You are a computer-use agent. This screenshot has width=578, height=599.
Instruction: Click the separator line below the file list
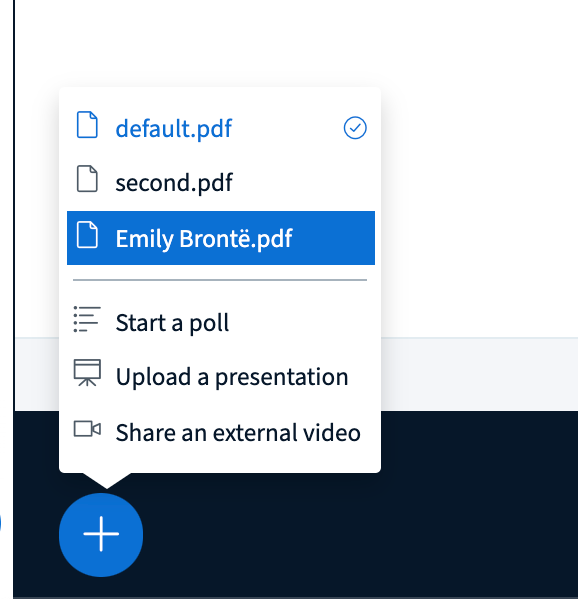tap(220, 280)
